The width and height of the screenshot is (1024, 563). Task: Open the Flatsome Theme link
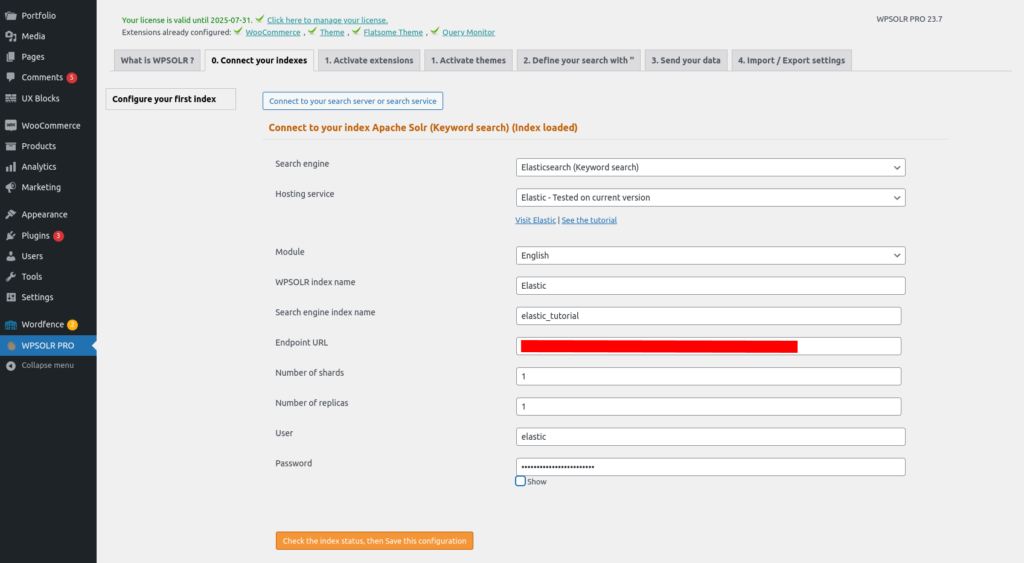point(393,32)
